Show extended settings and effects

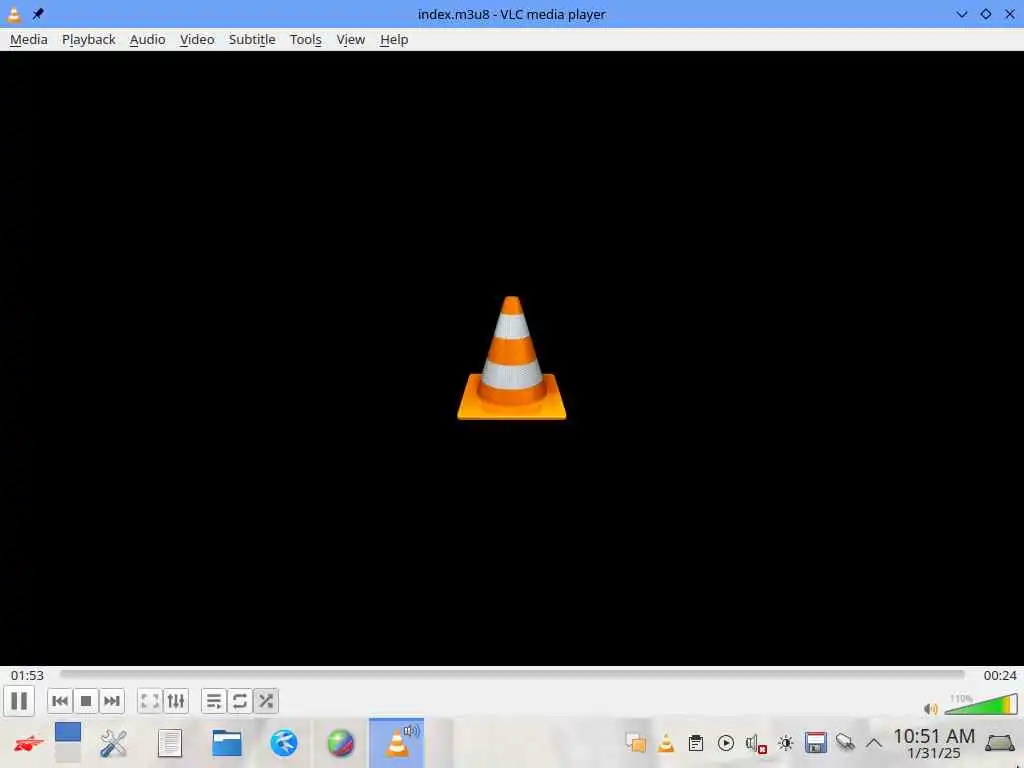(176, 701)
